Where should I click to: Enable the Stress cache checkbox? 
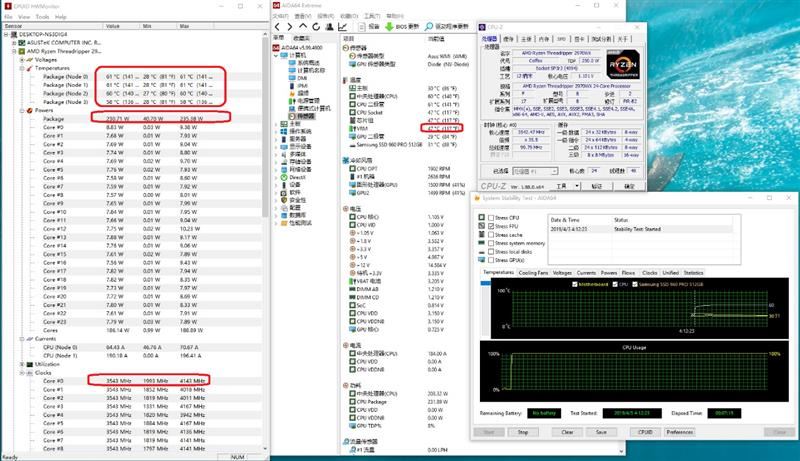(x=491, y=235)
